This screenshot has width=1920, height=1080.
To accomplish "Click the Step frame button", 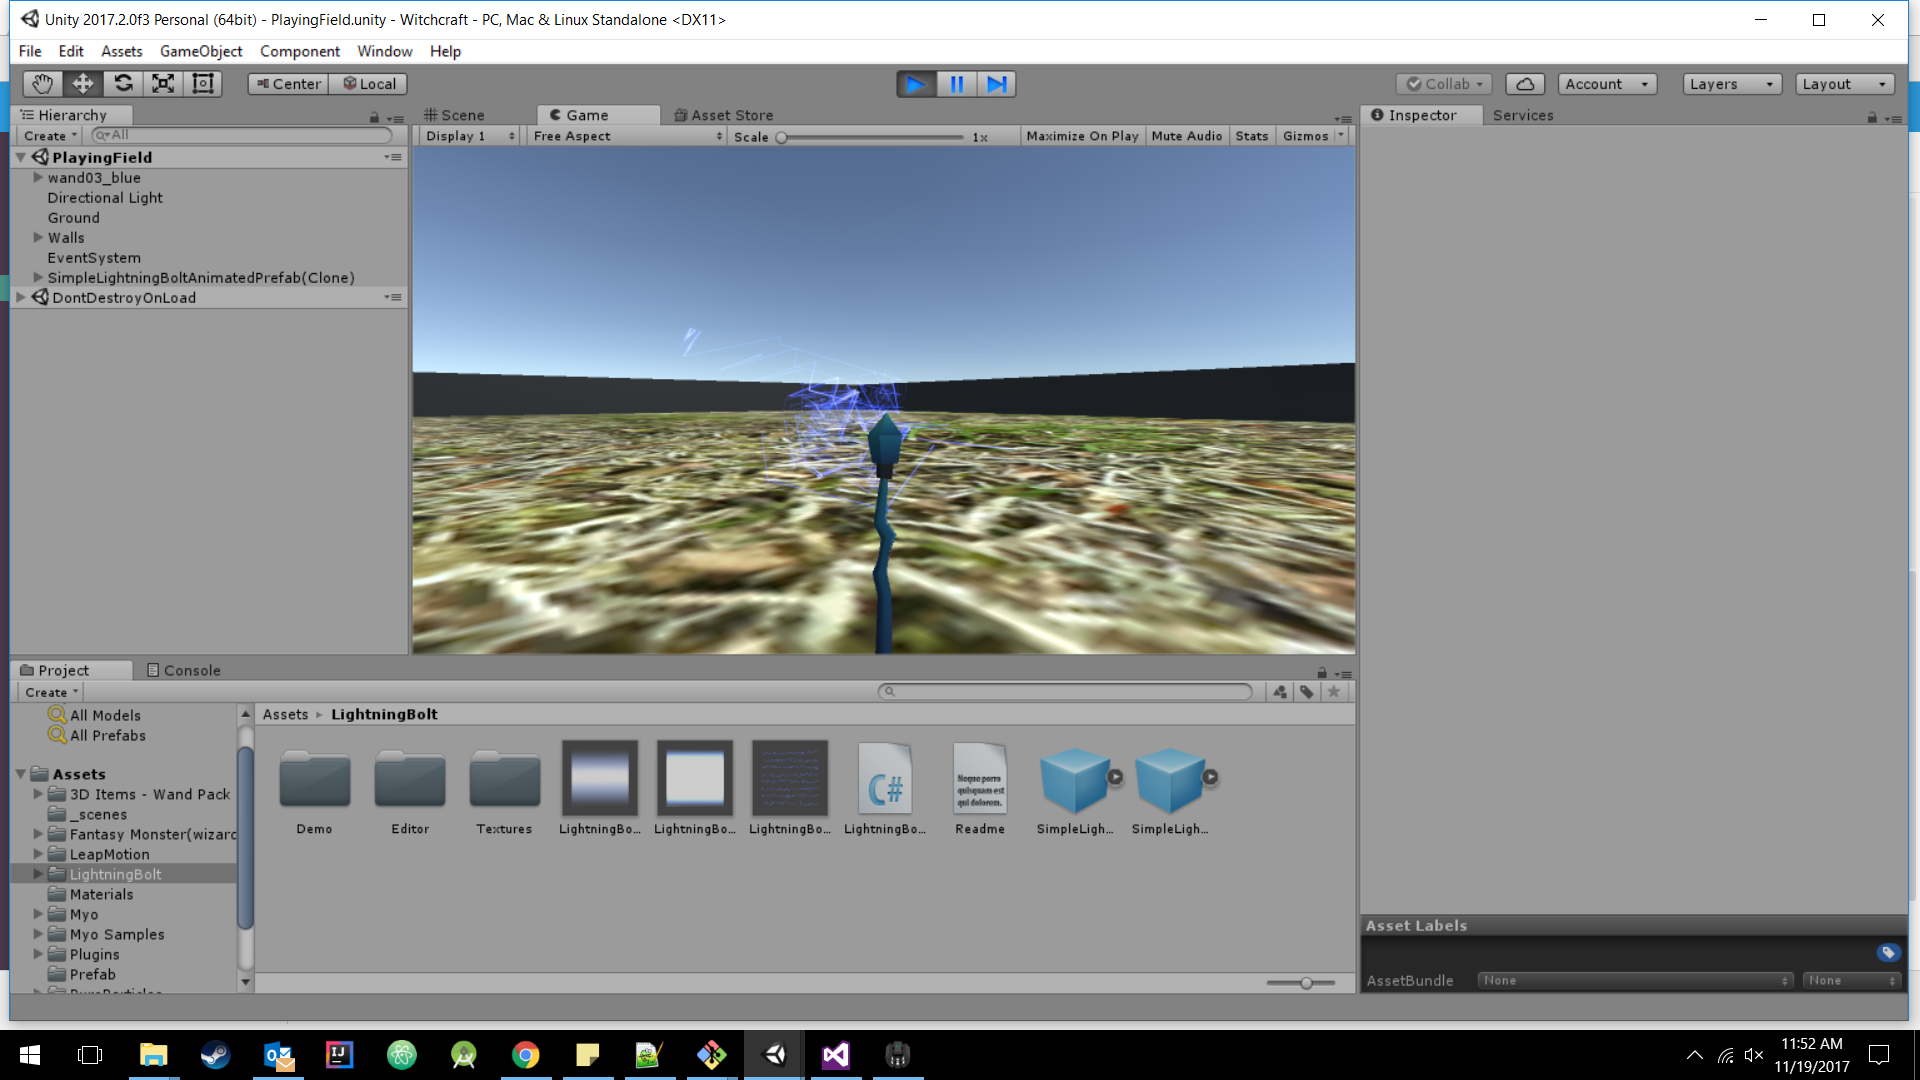I will coord(996,84).
